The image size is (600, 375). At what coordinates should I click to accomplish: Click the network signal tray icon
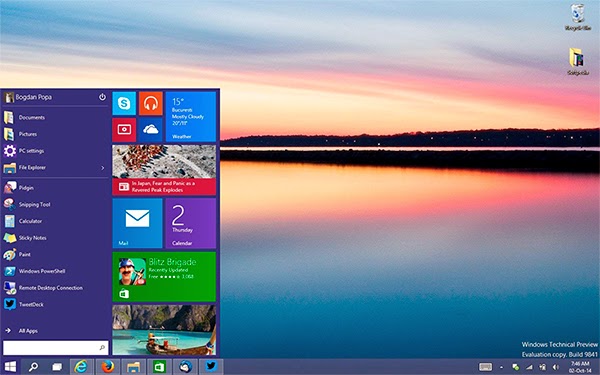(x=529, y=367)
